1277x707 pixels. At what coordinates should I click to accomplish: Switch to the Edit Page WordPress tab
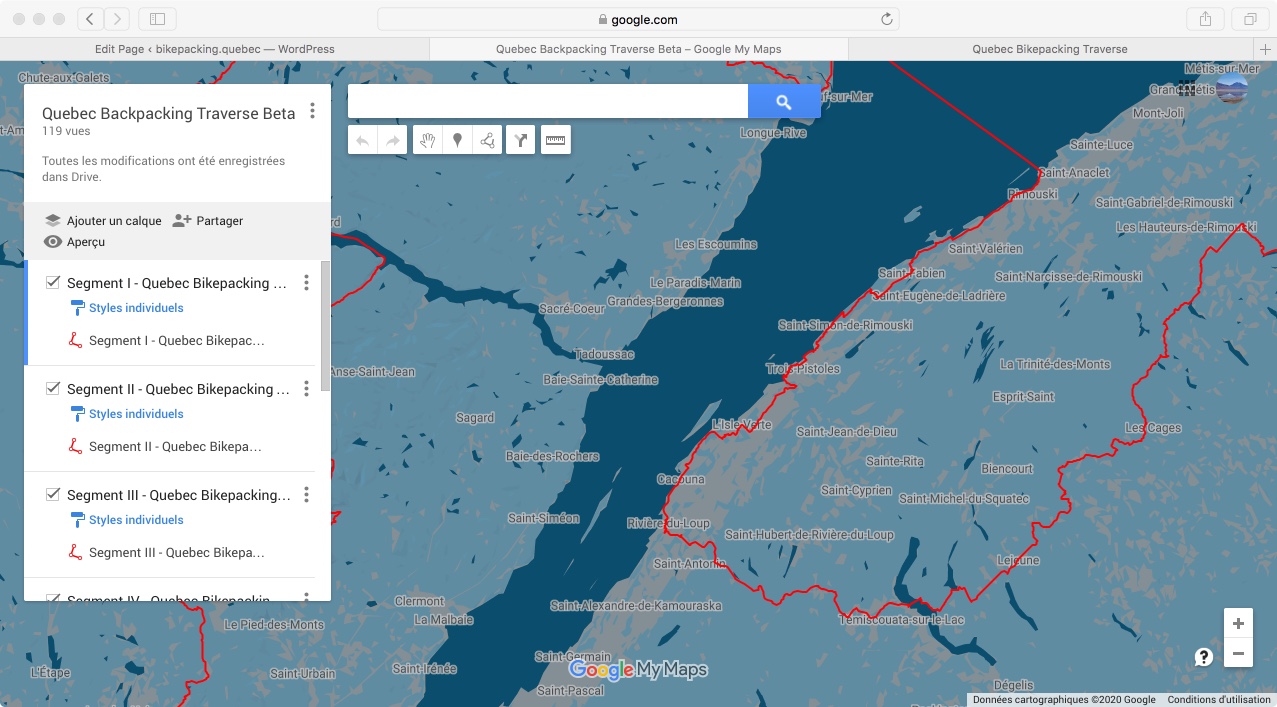coord(215,49)
